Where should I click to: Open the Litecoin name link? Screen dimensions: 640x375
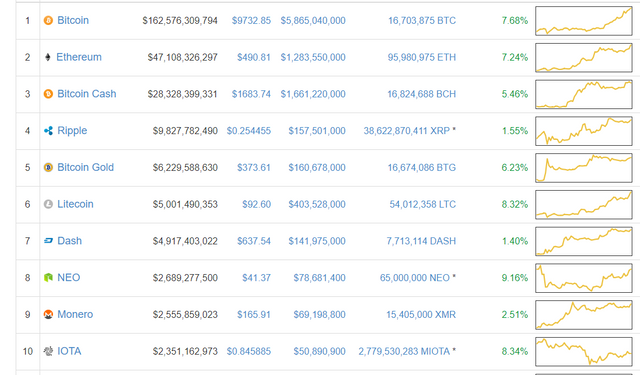75,204
